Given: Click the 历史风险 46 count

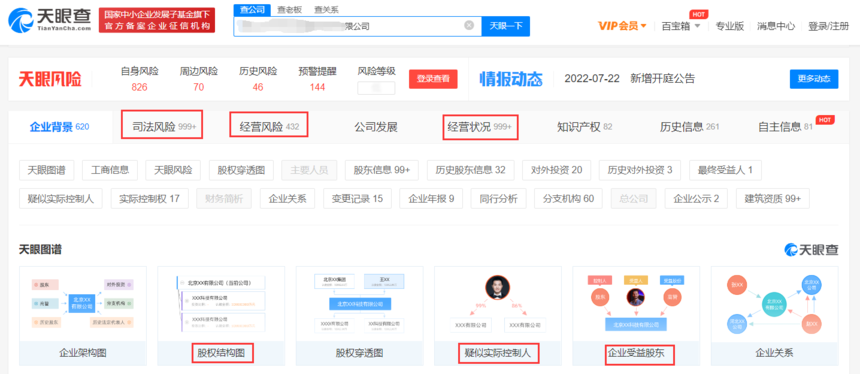Looking at the screenshot, I should tap(258, 87).
